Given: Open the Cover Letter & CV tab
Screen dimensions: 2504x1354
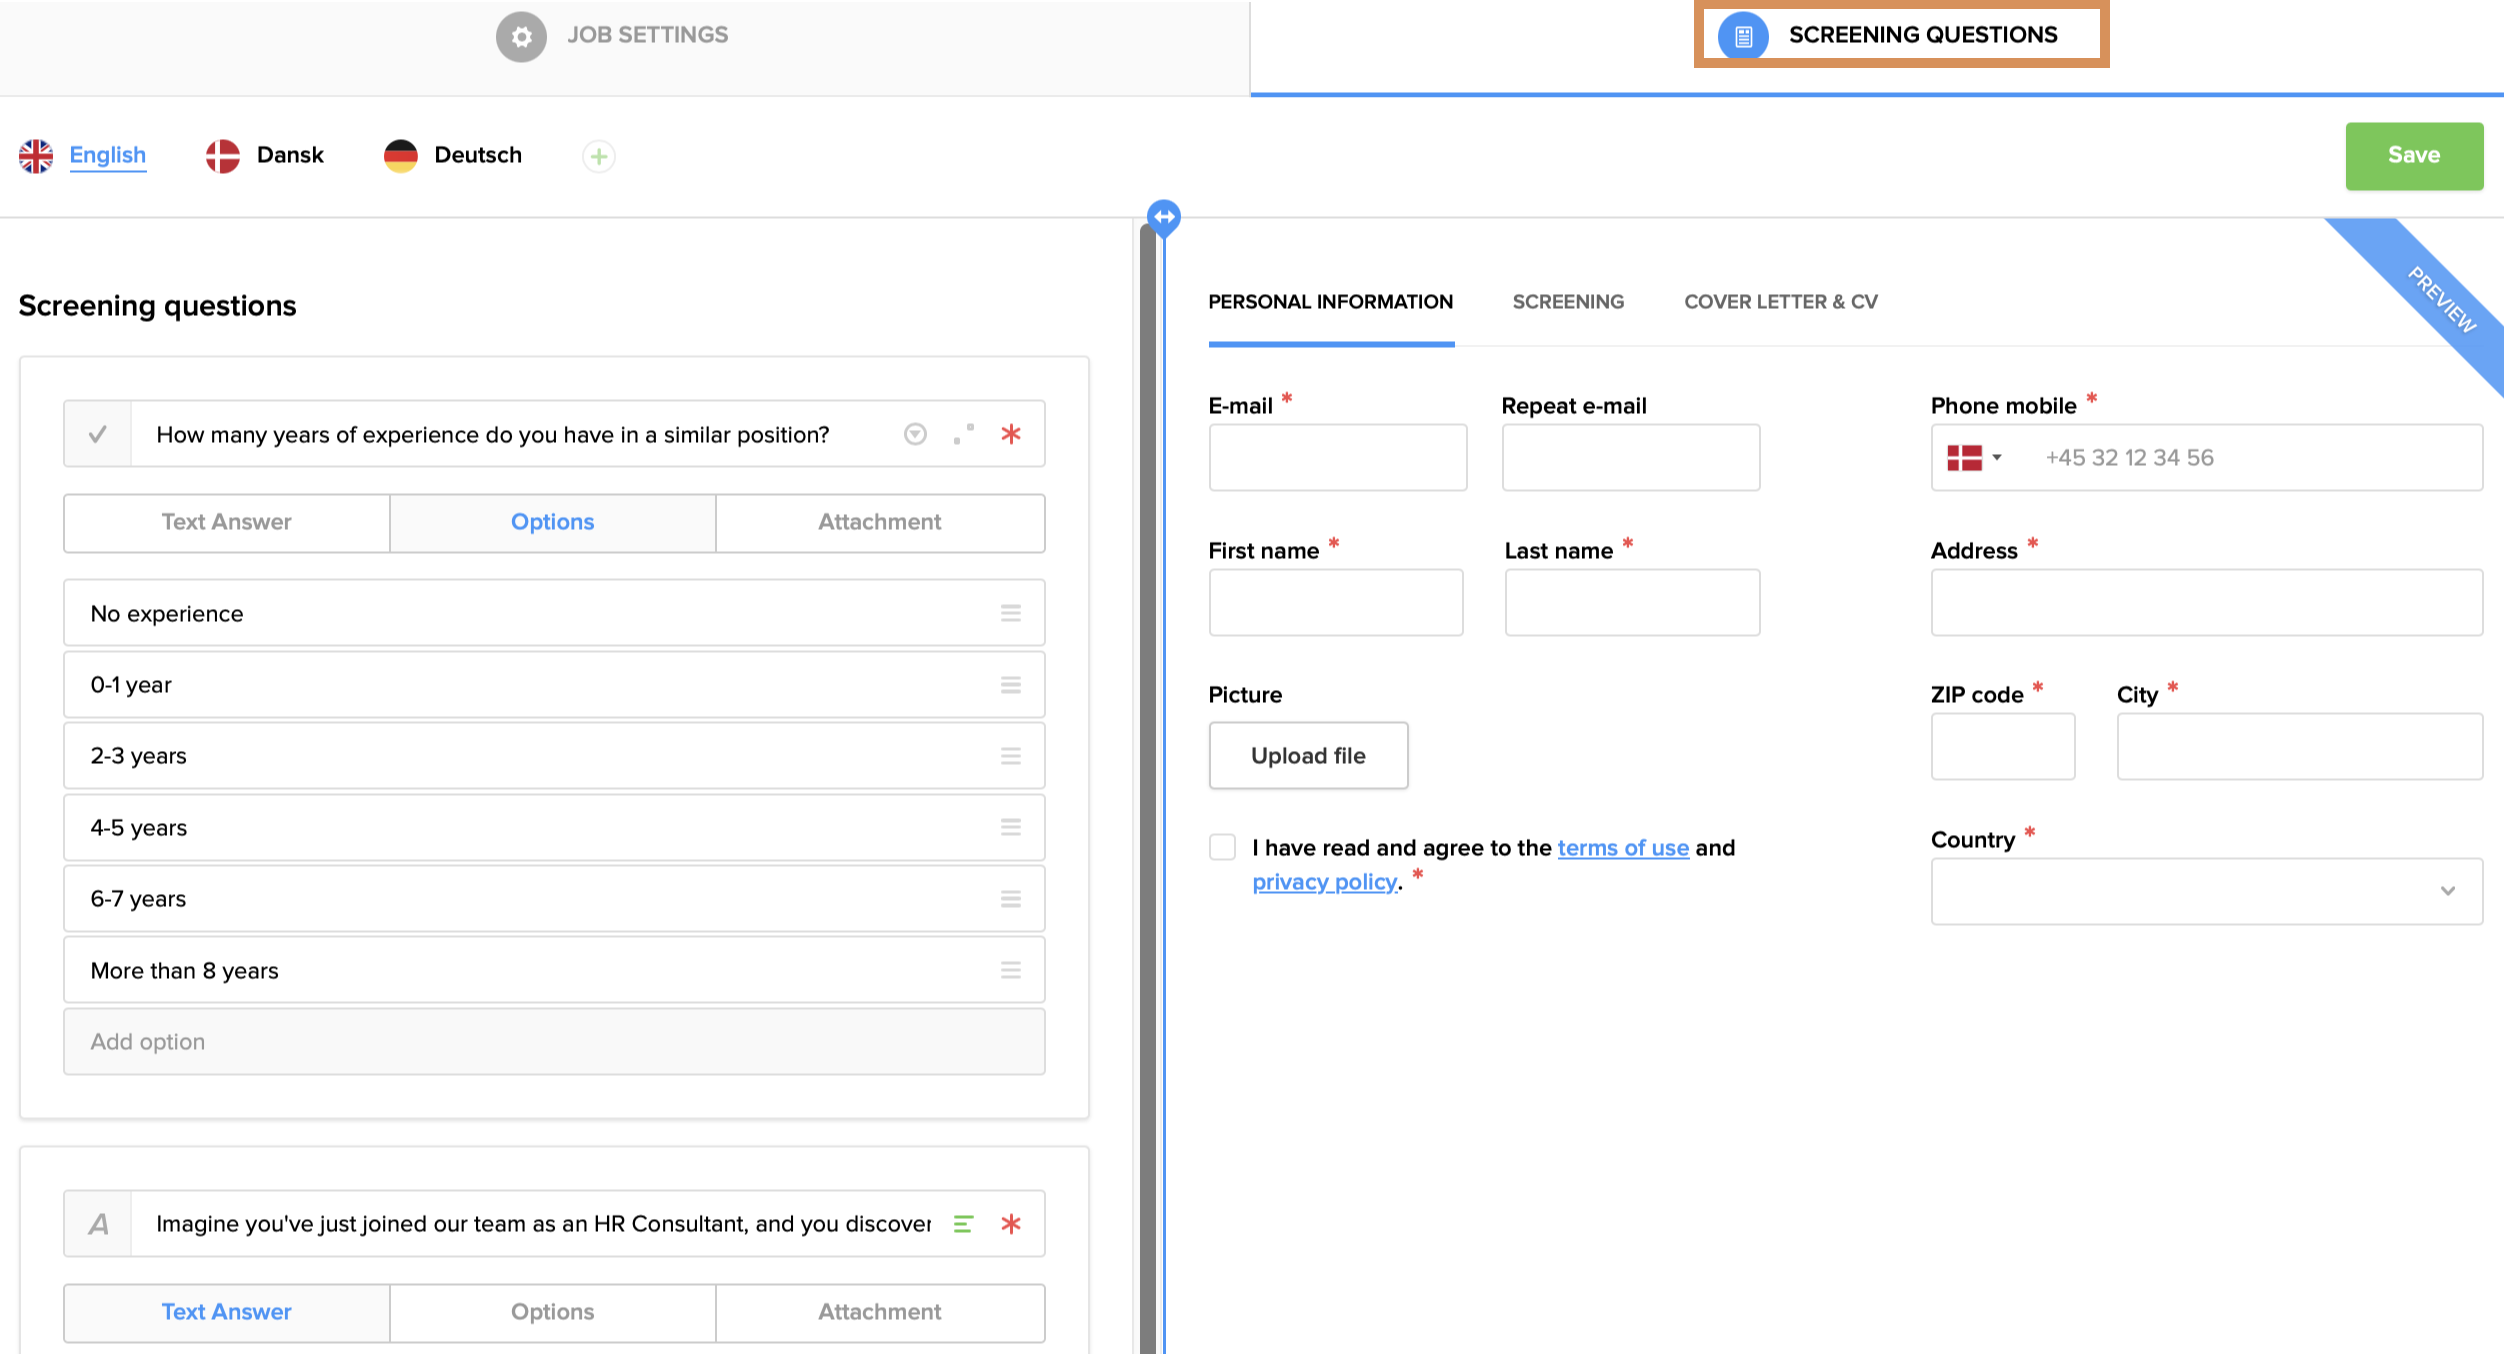Looking at the screenshot, I should [x=1780, y=302].
